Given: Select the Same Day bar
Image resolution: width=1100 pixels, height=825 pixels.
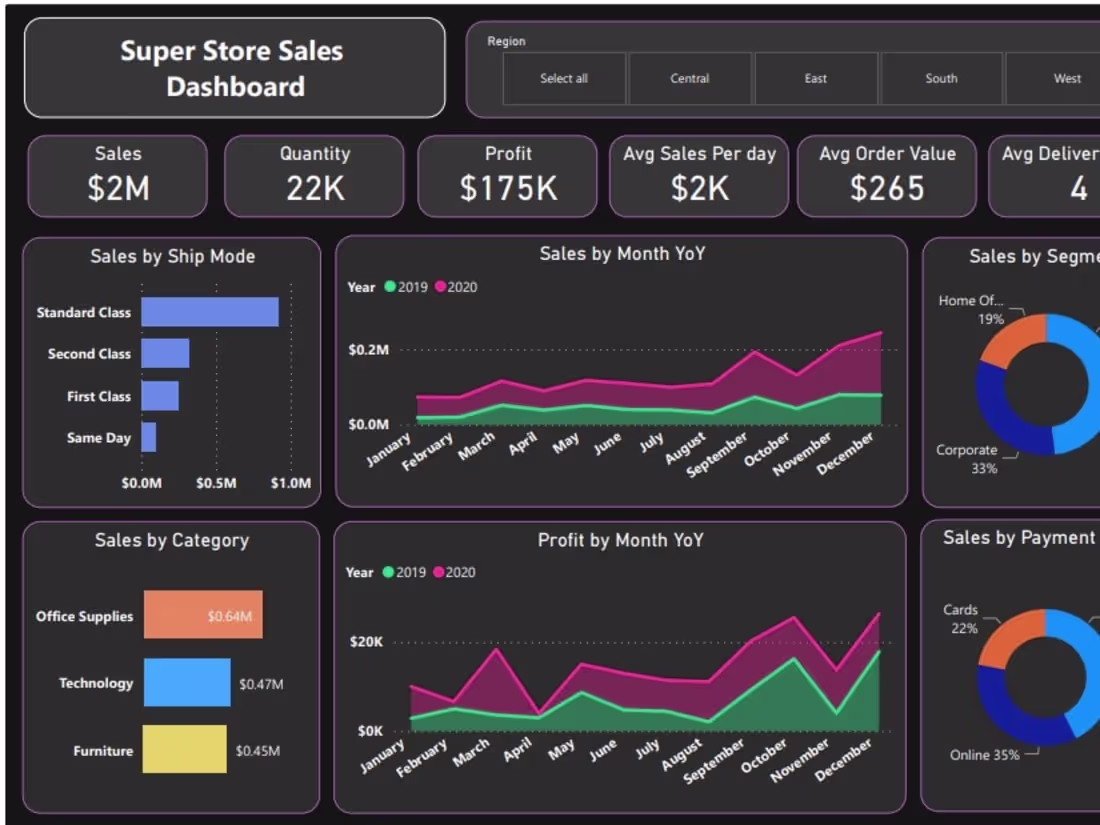Looking at the screenshot, I should (x=150, y=437).
